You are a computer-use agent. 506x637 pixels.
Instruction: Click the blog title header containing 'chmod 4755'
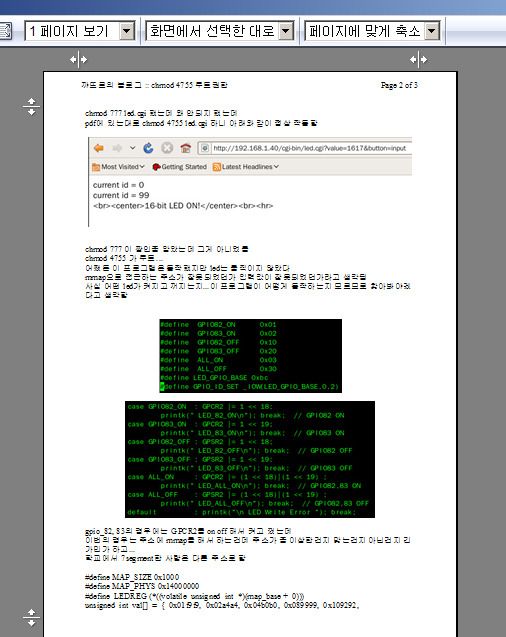(x=154, y=85)
